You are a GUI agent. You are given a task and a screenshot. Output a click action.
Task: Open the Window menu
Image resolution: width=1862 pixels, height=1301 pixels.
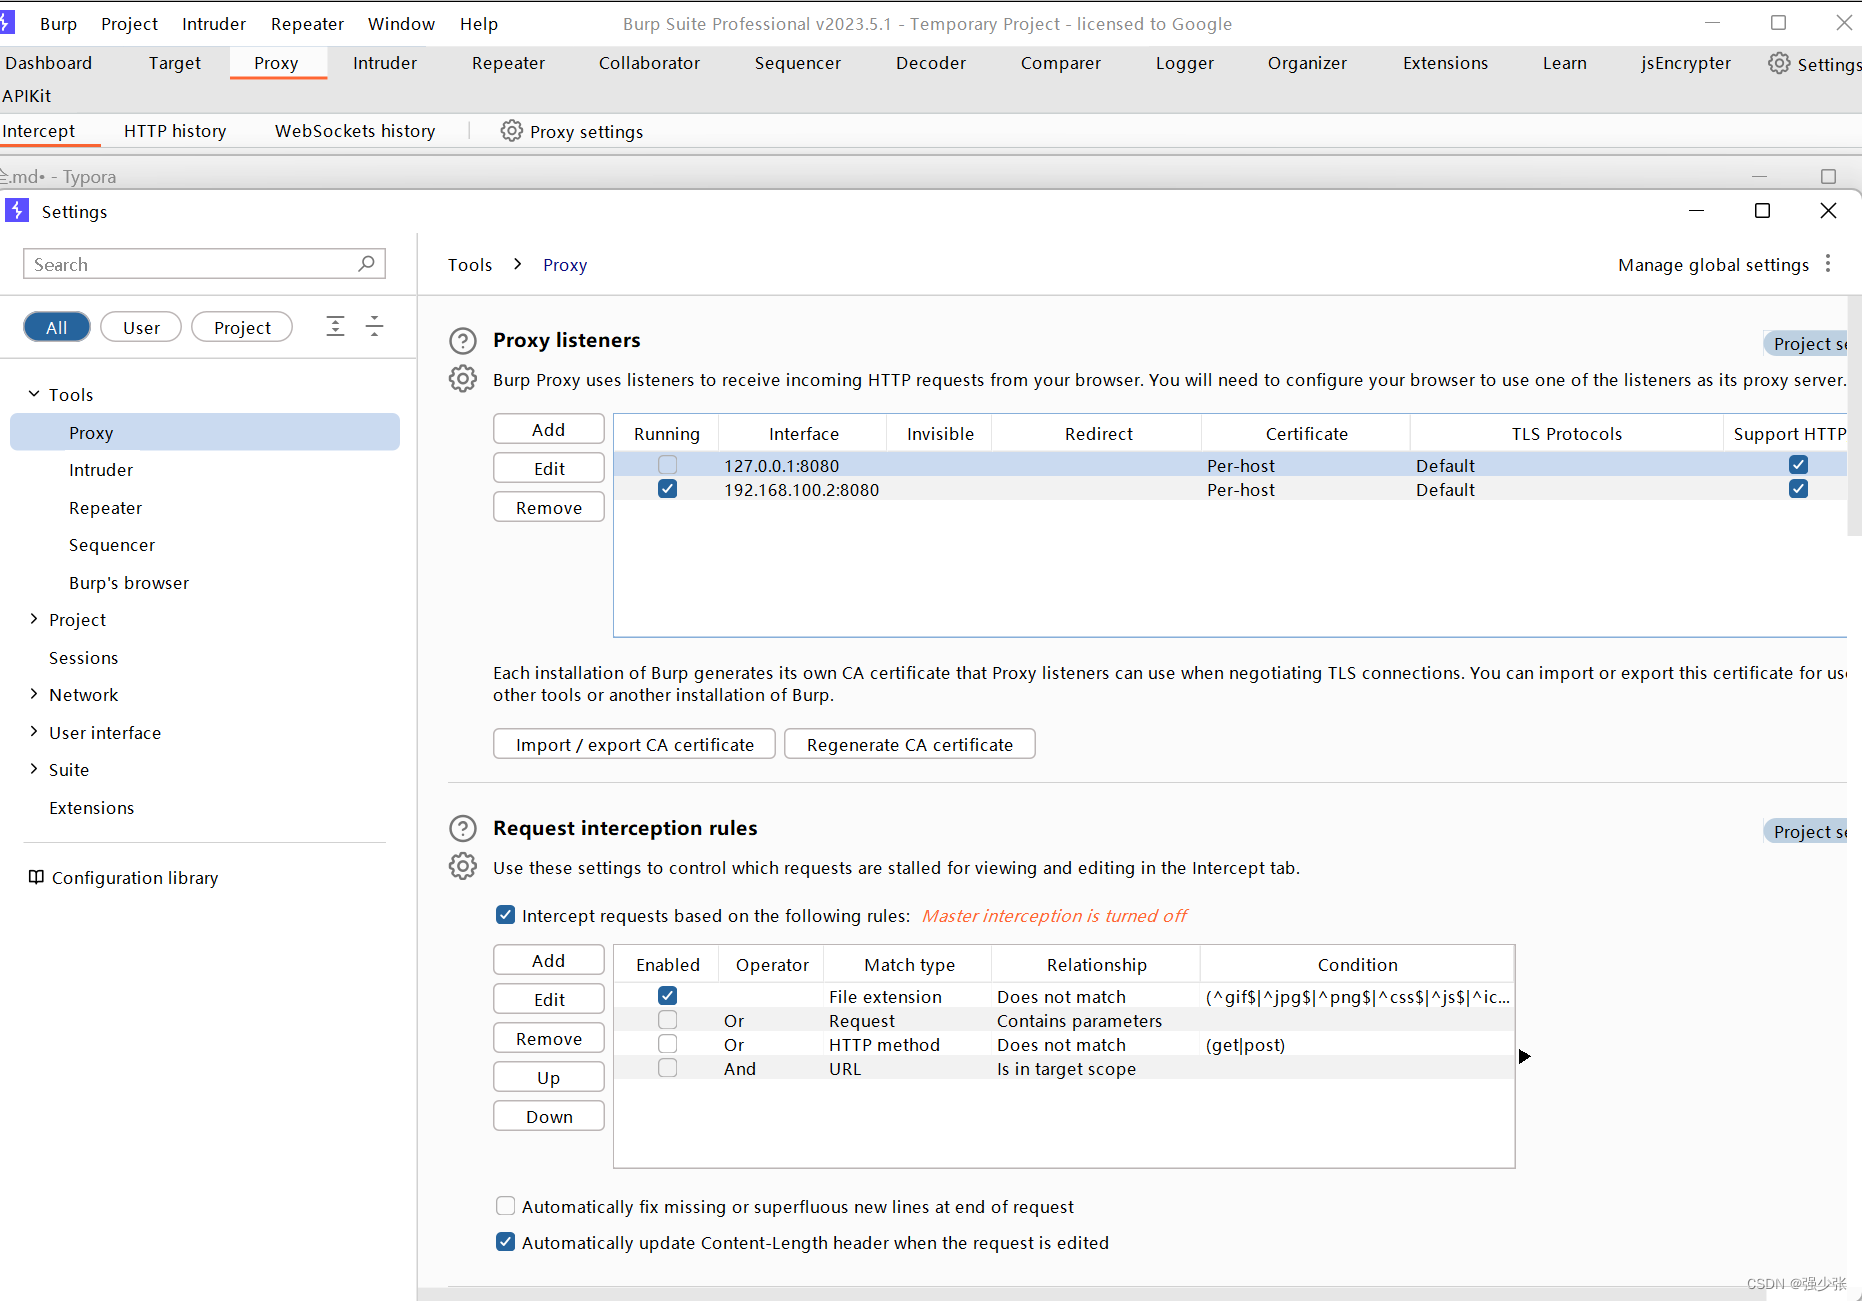(x=401, y=24)
